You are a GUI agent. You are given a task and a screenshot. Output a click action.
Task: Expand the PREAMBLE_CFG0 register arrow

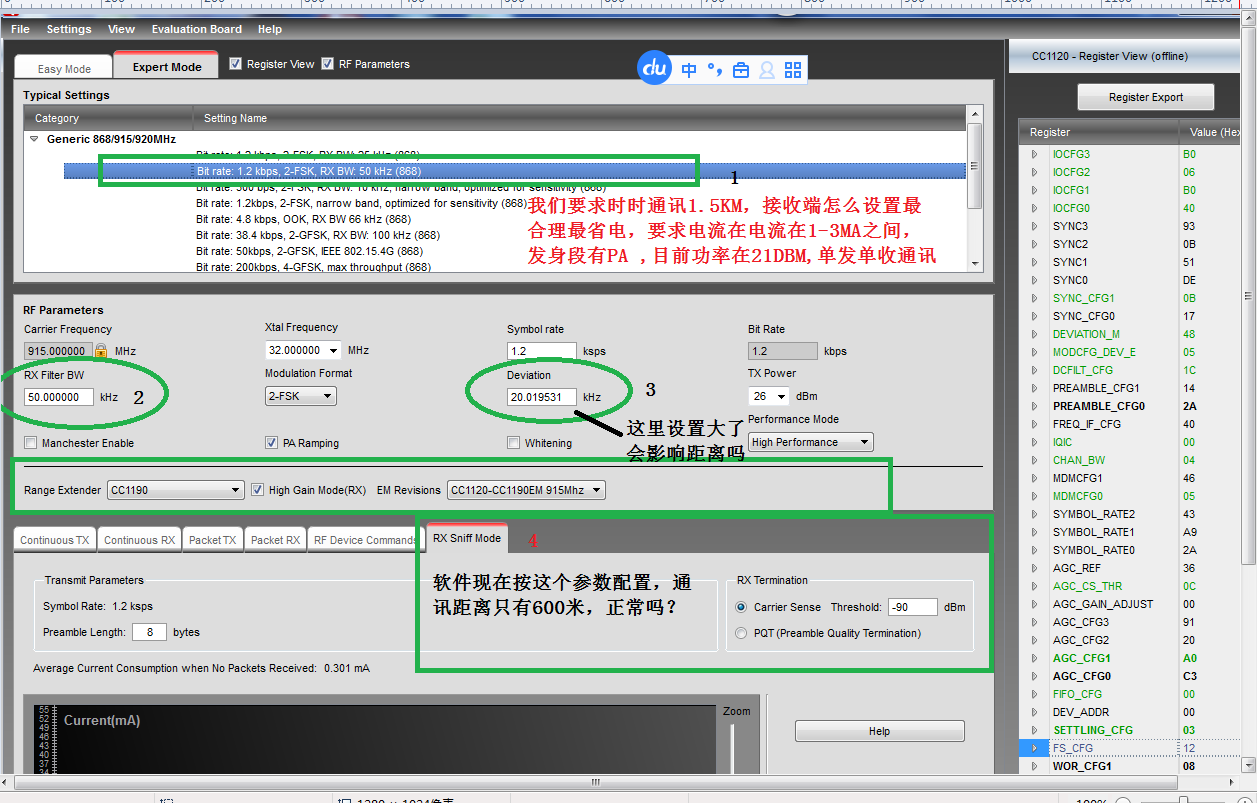[1035, 406]
